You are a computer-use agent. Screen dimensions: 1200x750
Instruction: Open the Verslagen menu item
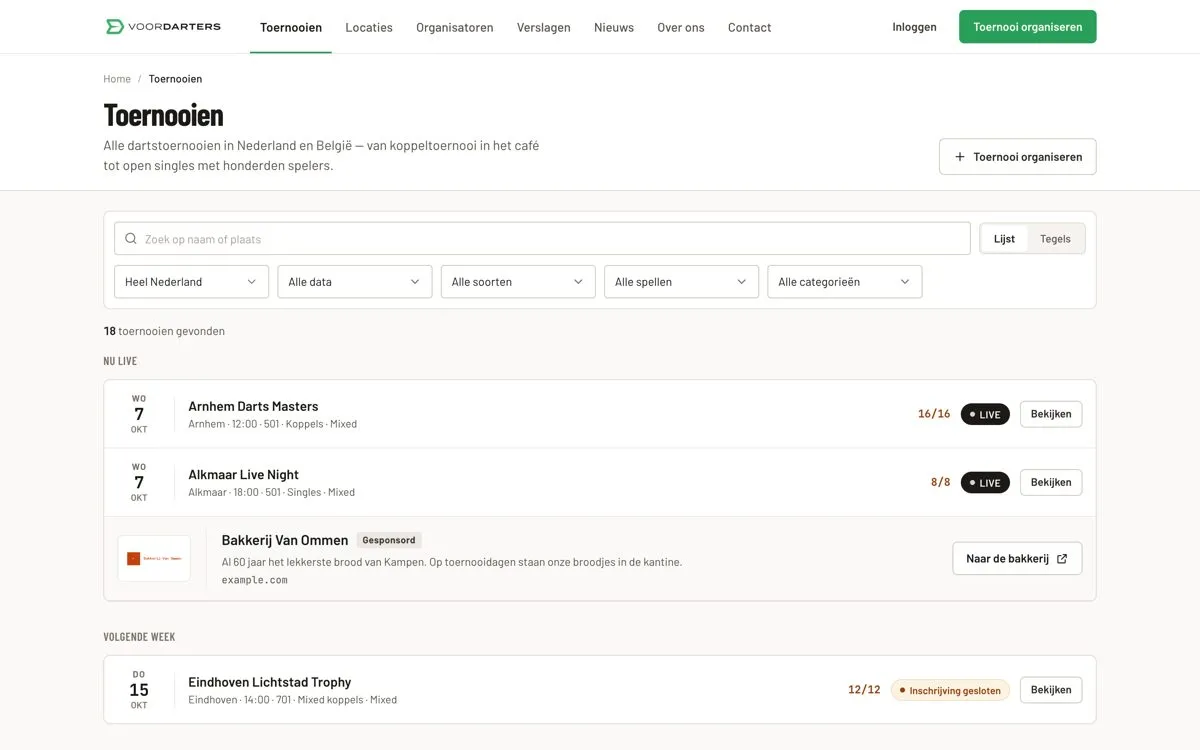point(544,27)
